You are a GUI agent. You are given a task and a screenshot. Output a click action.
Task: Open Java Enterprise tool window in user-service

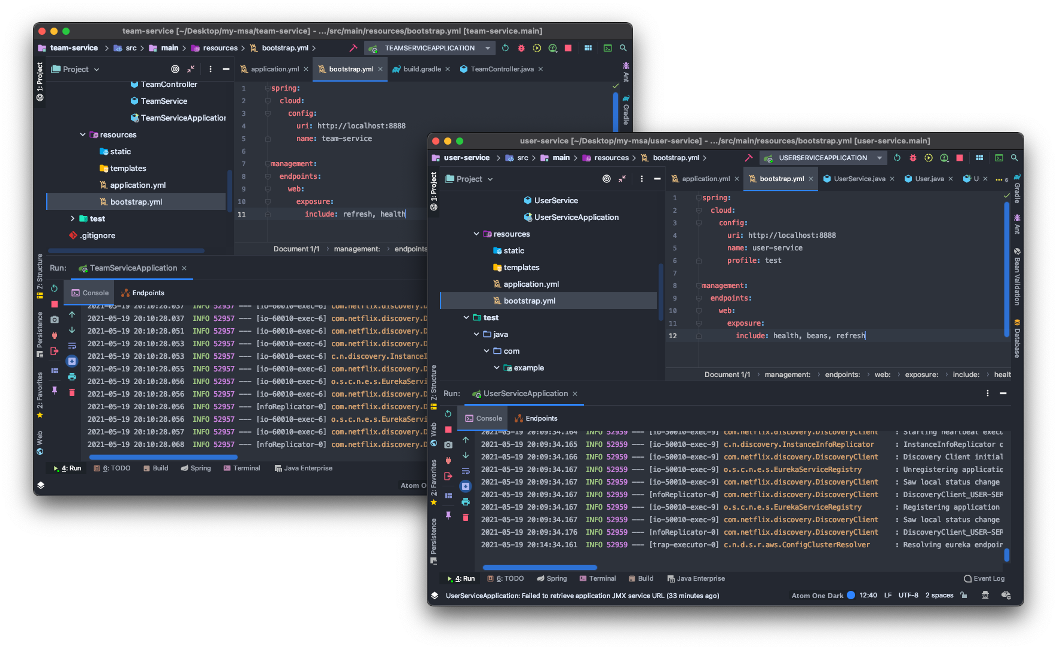tap(696, 579)
